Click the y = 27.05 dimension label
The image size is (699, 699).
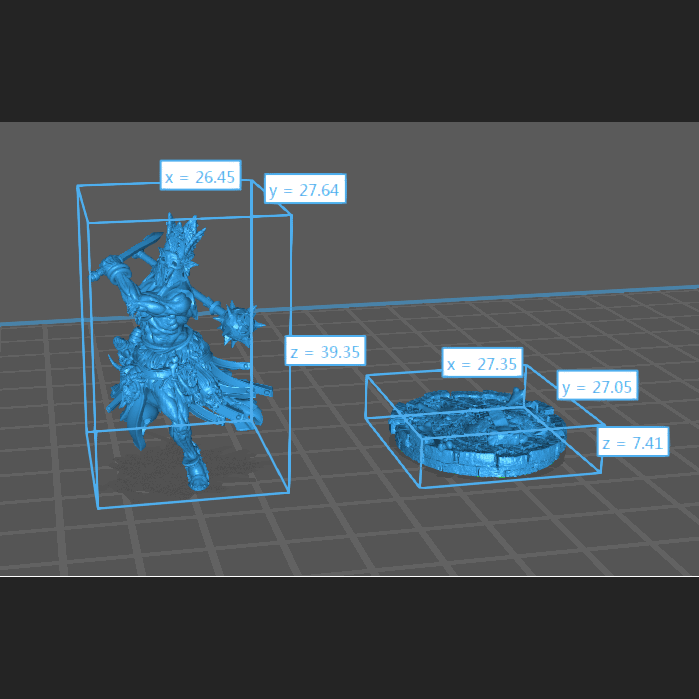click(x=598, y=387)
